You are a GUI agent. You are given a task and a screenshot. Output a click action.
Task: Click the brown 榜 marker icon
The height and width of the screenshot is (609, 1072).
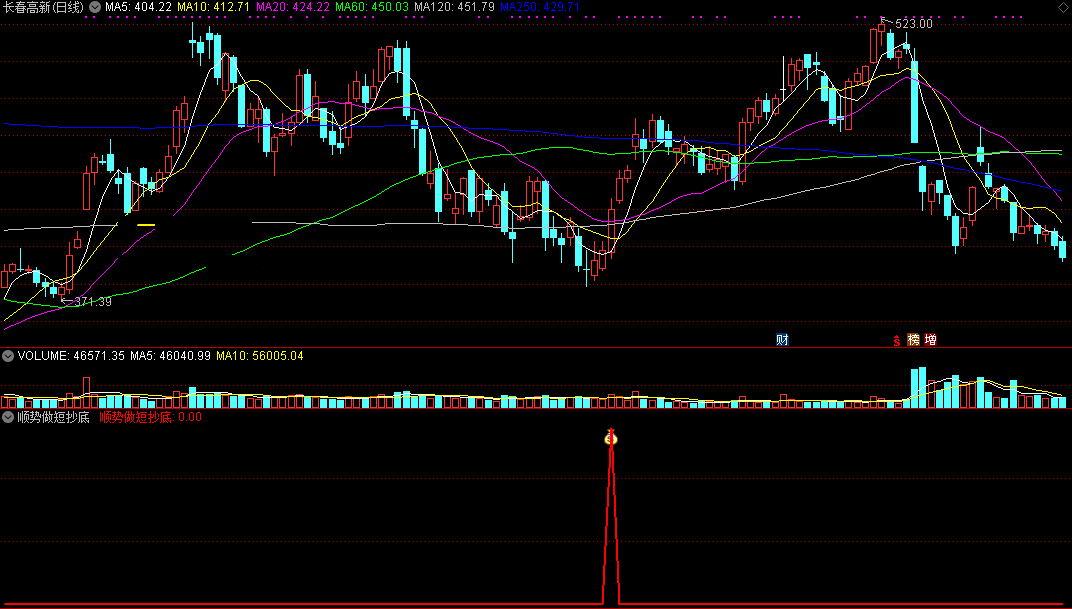[x=913, y=340]
